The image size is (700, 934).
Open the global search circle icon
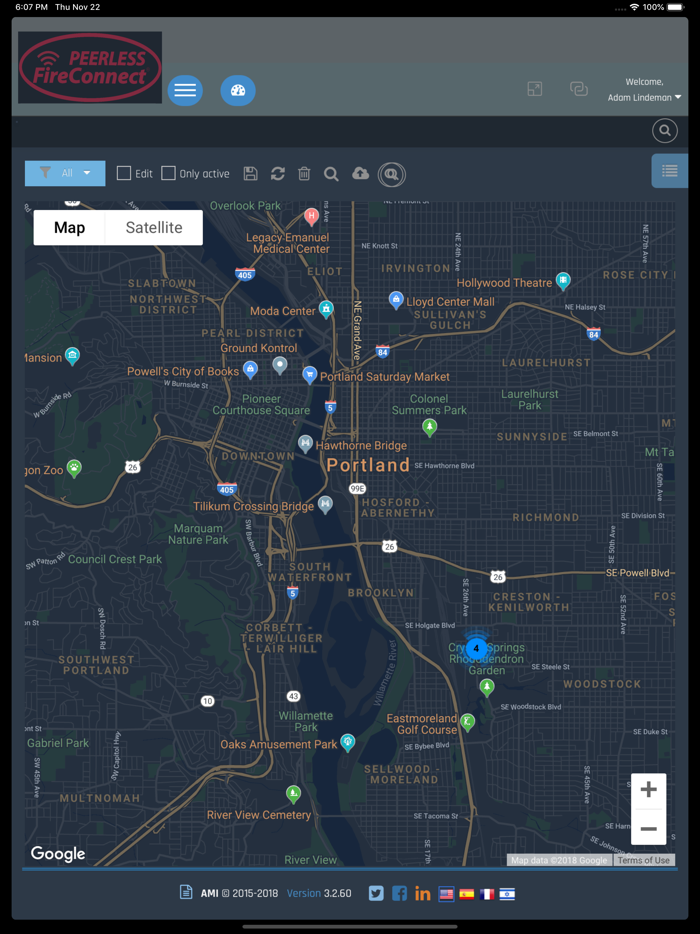click(x=665, y=130)
